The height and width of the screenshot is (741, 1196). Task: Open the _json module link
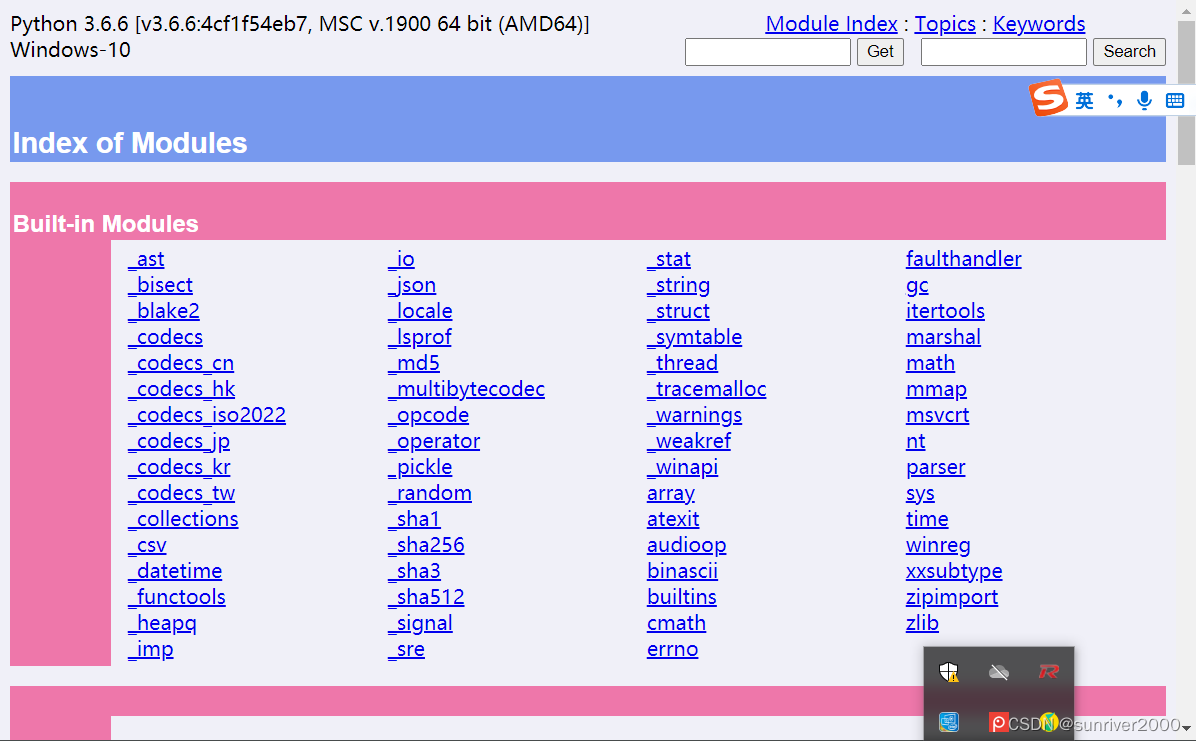click(412, 285)
